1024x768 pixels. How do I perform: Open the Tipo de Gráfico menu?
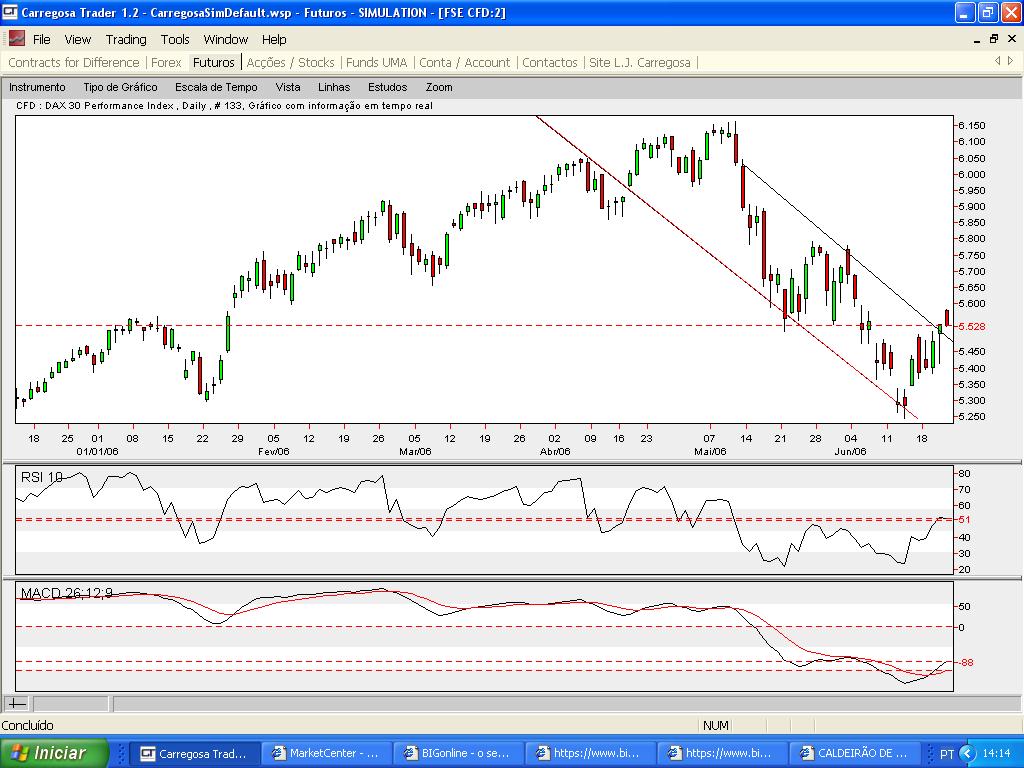[120, 87]
